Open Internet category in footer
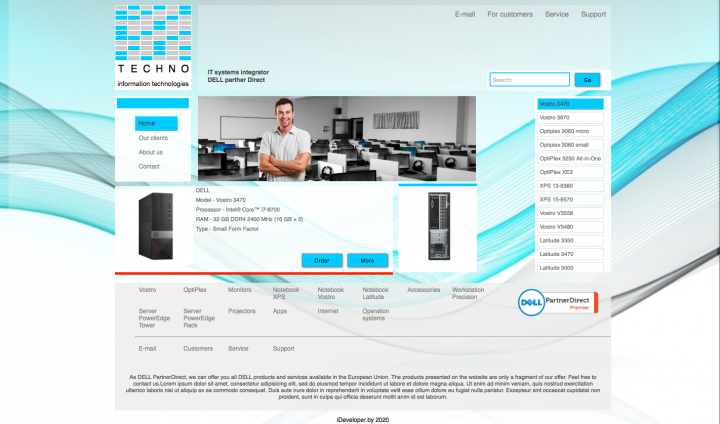 click(328, 311)
